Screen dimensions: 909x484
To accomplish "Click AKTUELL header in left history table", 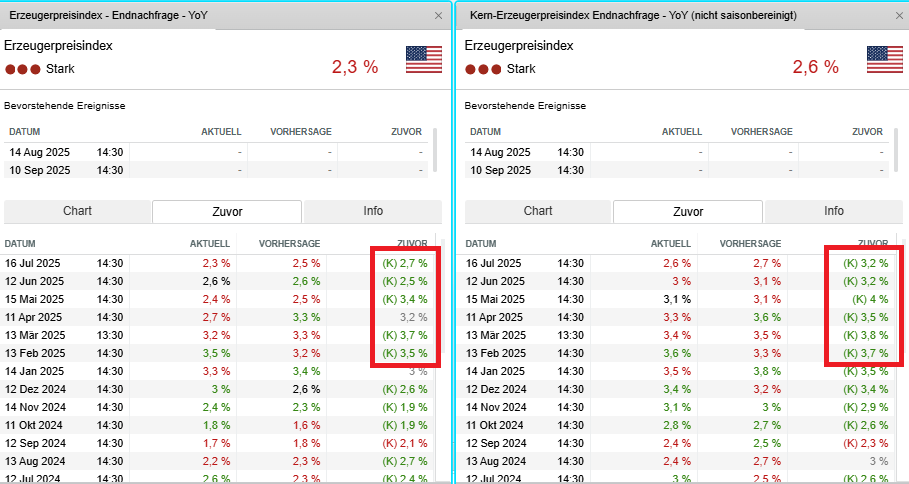I will click(x=210, y=244).
